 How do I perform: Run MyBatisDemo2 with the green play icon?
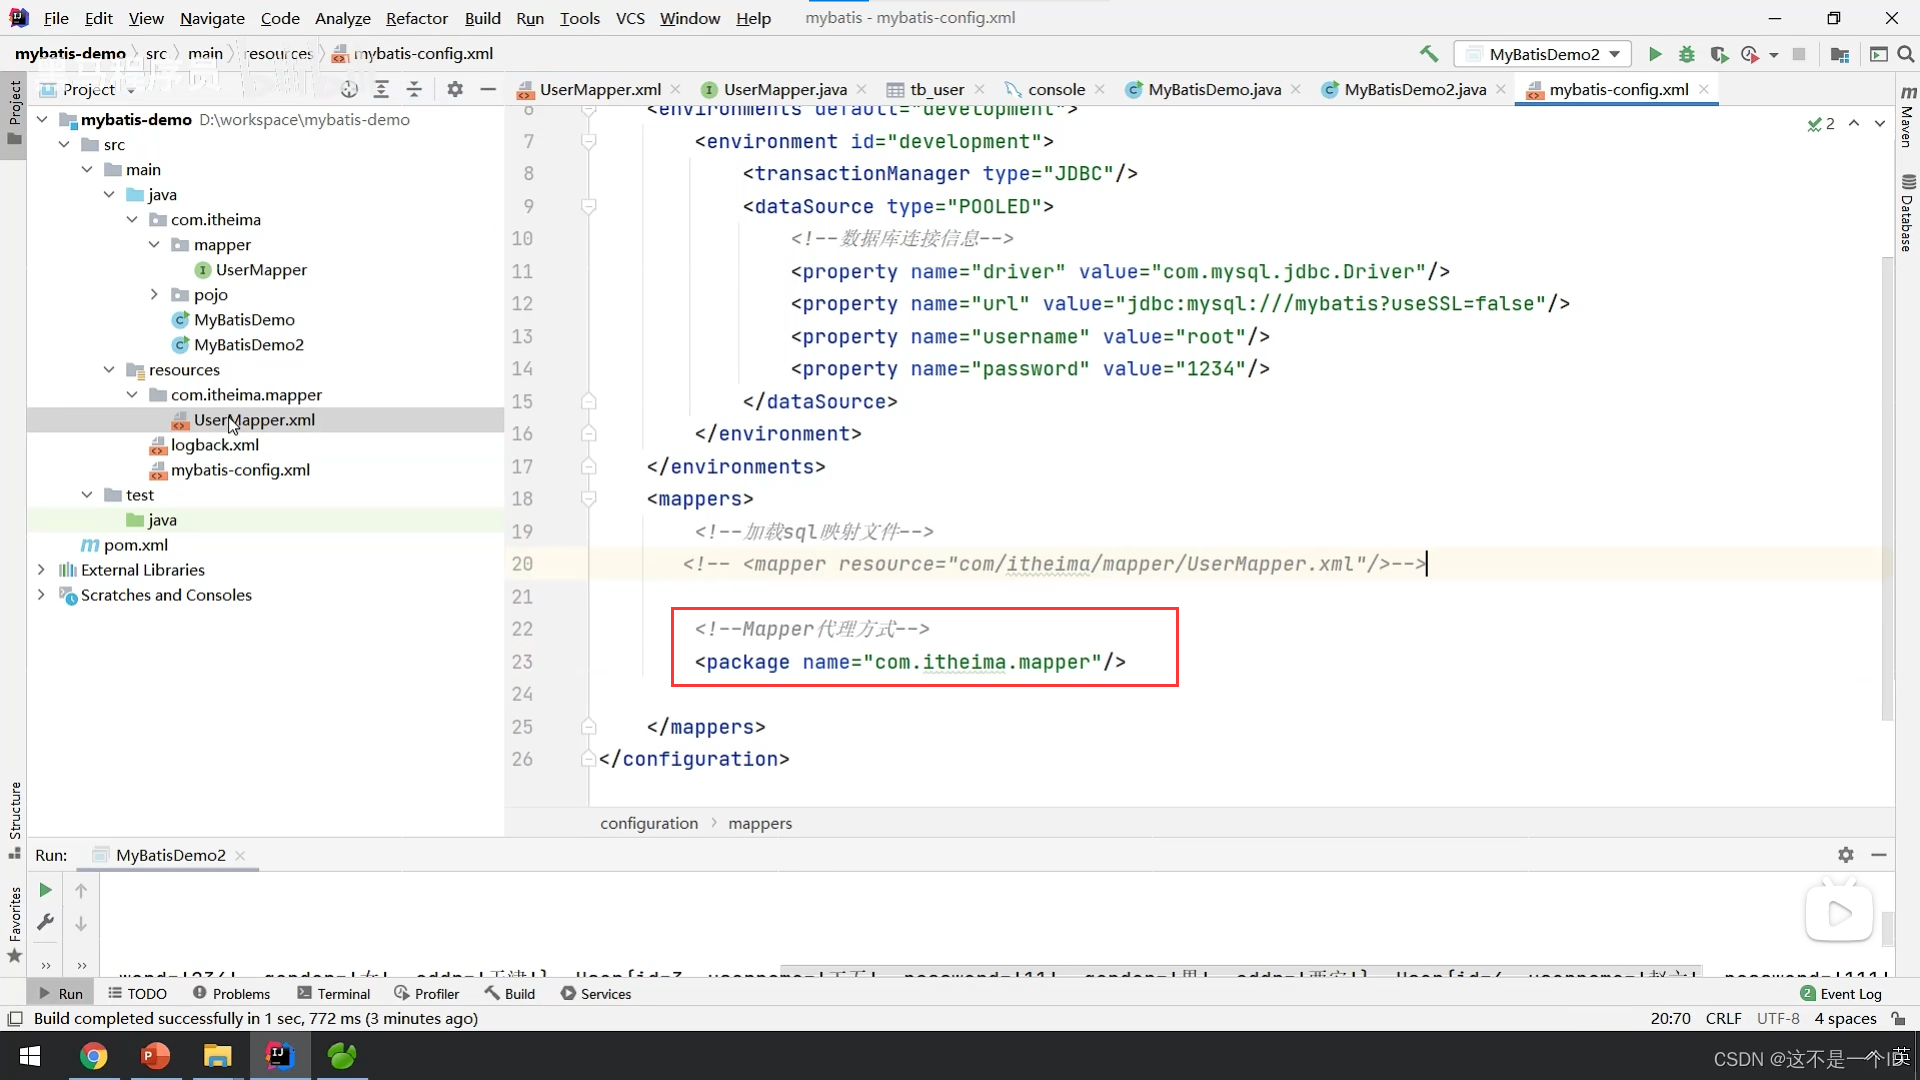(1655, 54)
